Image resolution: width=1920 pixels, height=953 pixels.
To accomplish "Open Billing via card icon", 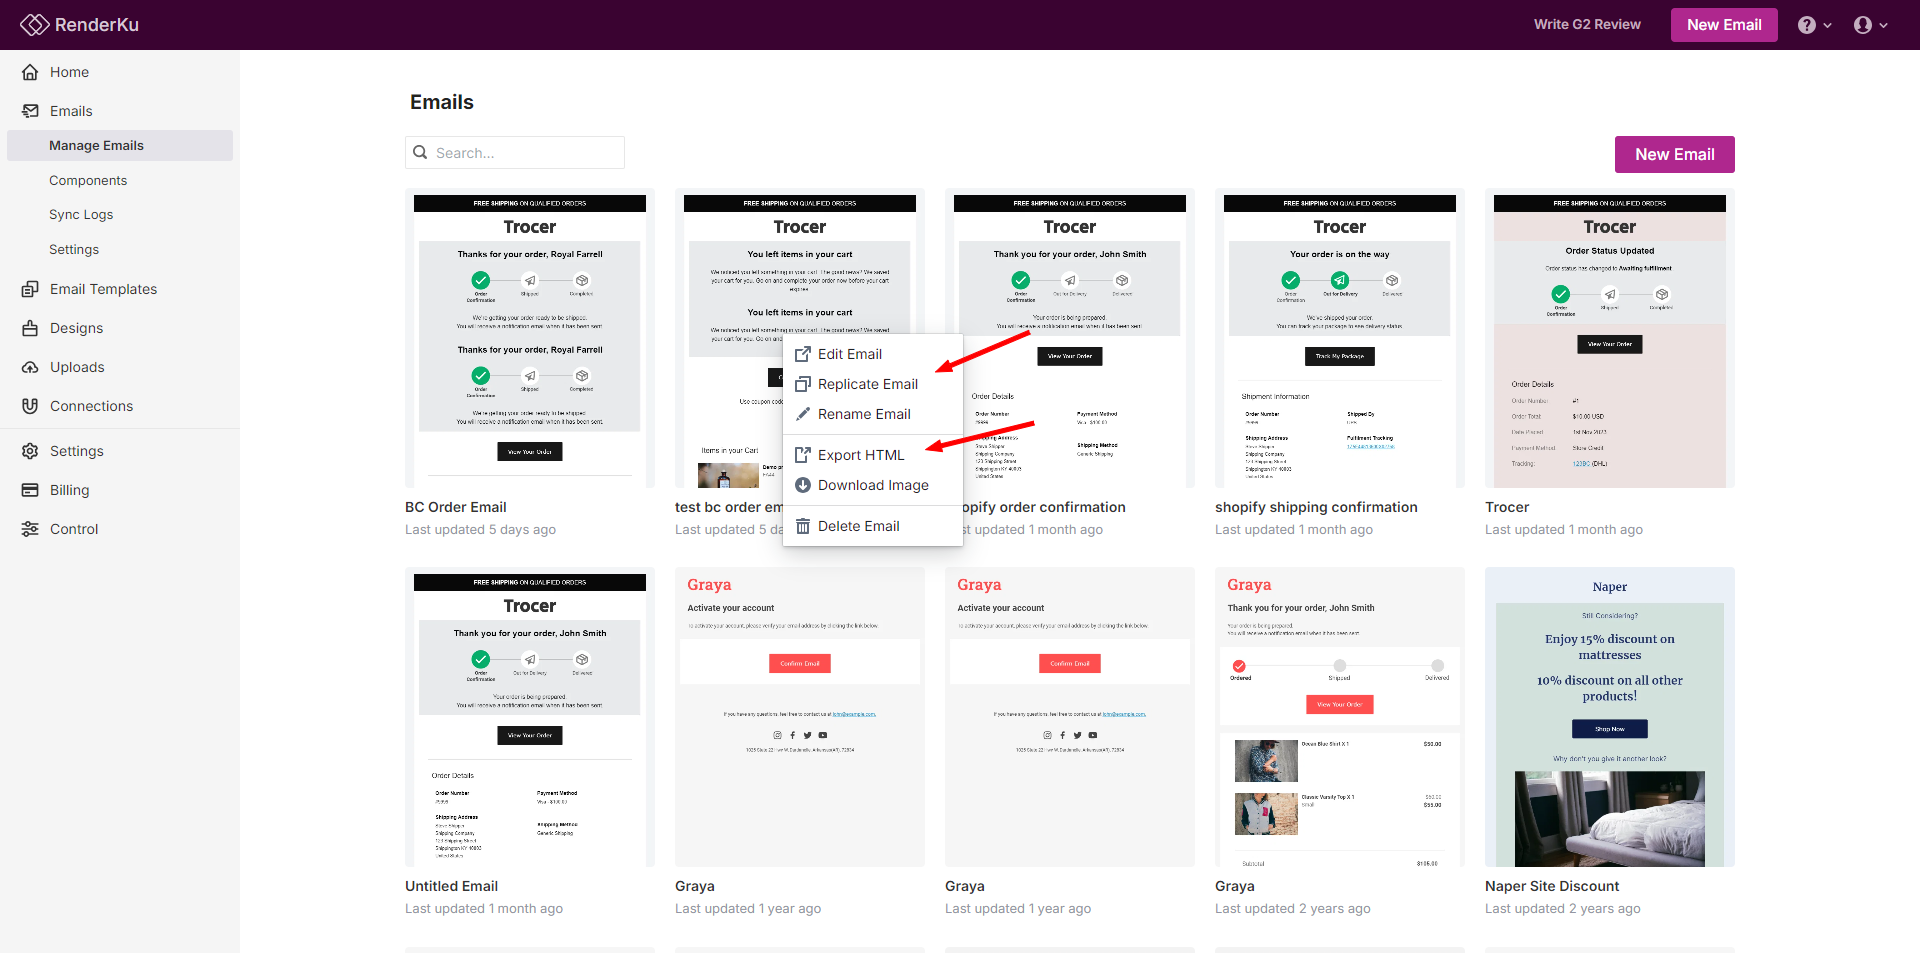I will pos(30,490).
